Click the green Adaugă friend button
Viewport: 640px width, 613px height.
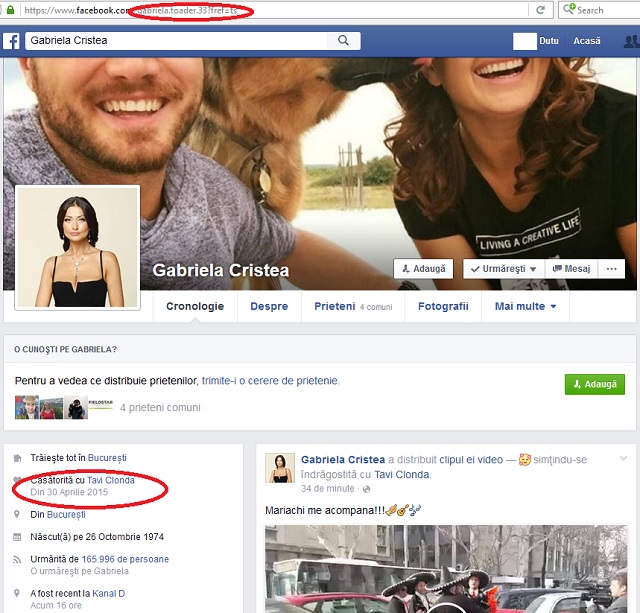tap(594, 384)
